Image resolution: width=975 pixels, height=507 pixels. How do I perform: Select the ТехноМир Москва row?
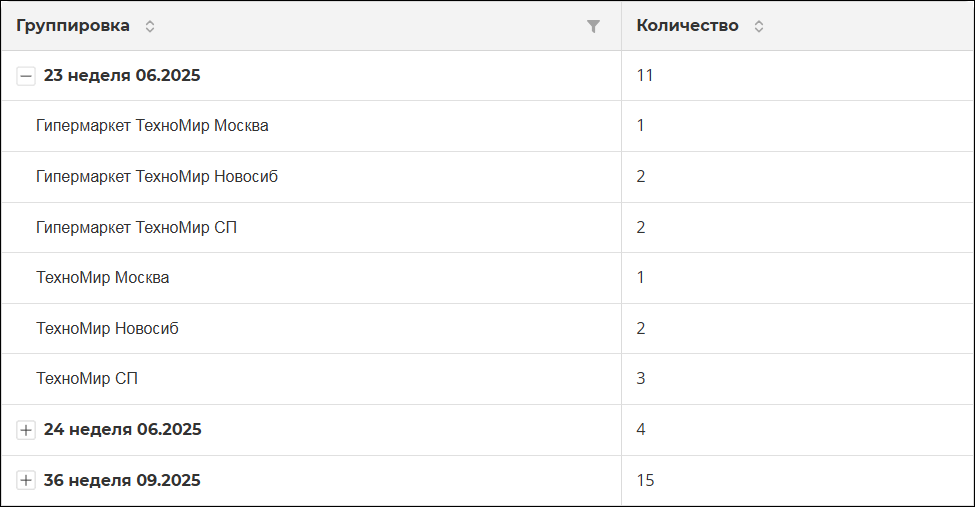488,278
